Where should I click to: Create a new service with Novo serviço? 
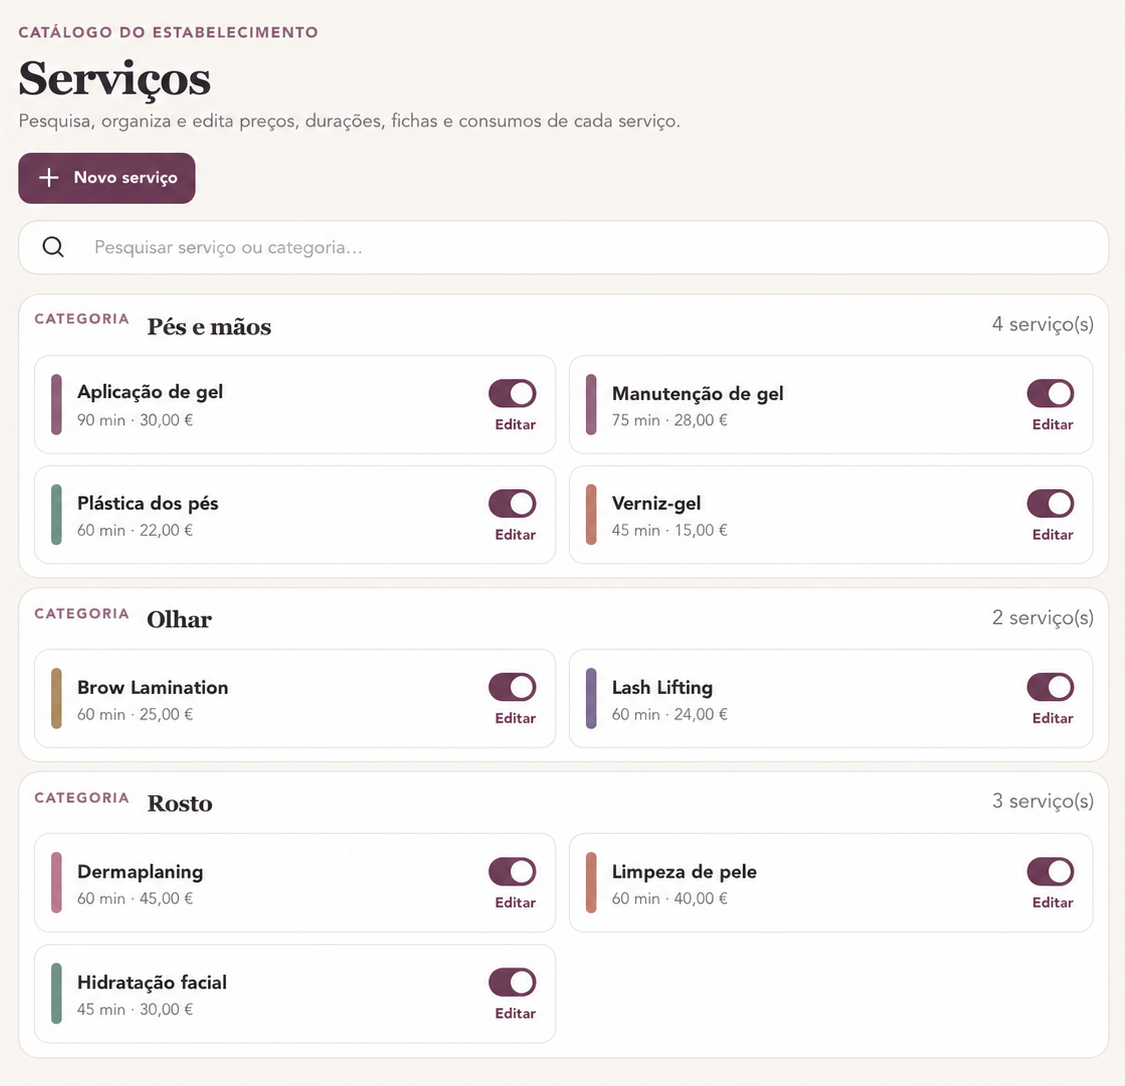click(x=107, y=178)
